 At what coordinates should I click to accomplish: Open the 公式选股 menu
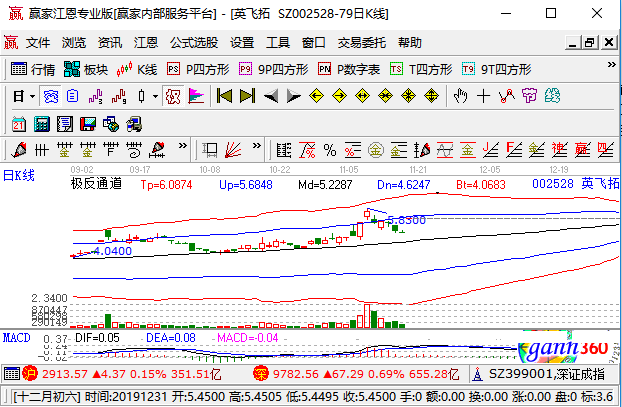pyautogui.click(x=194, y=43)
